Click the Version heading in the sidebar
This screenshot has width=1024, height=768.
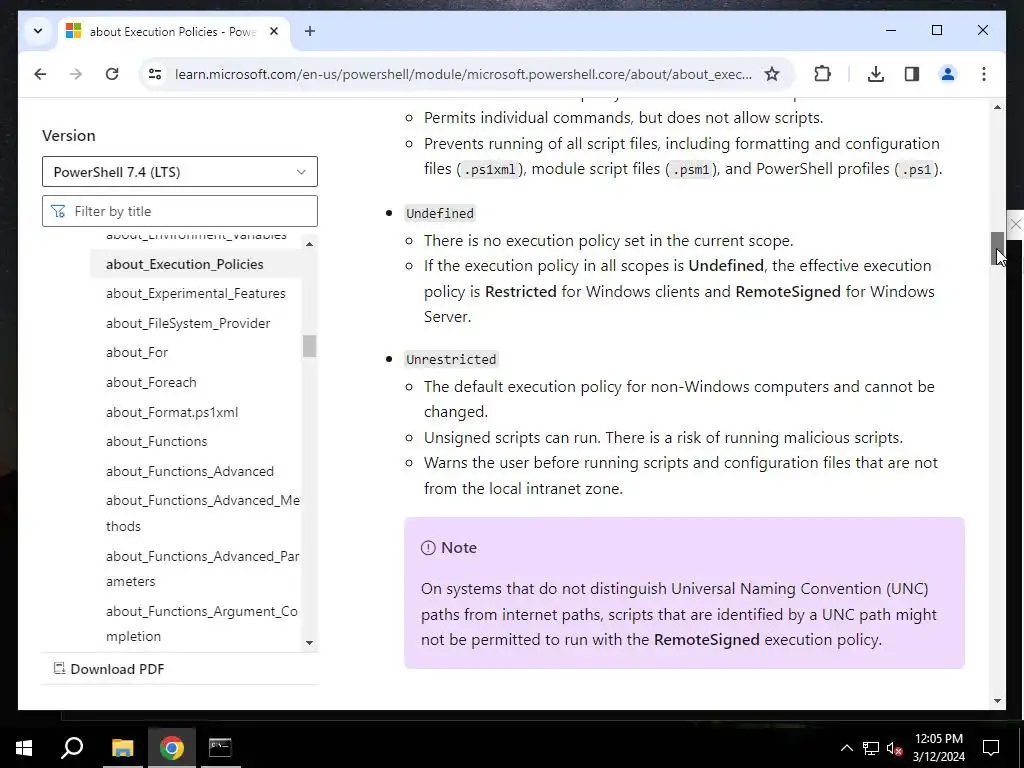coord(69,135)
